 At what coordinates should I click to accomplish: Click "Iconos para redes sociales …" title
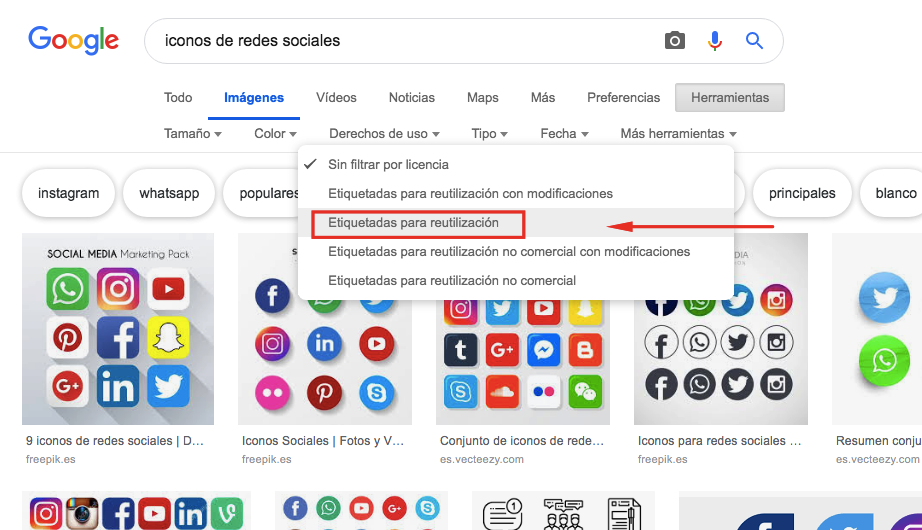pos(720,441)
